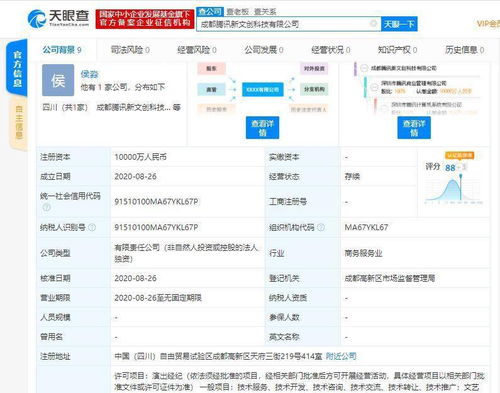This screenshot has width=500, height=393.
Task: Open the 司法风险 tab
Action: pyautogui.click(x=130, y=50)
